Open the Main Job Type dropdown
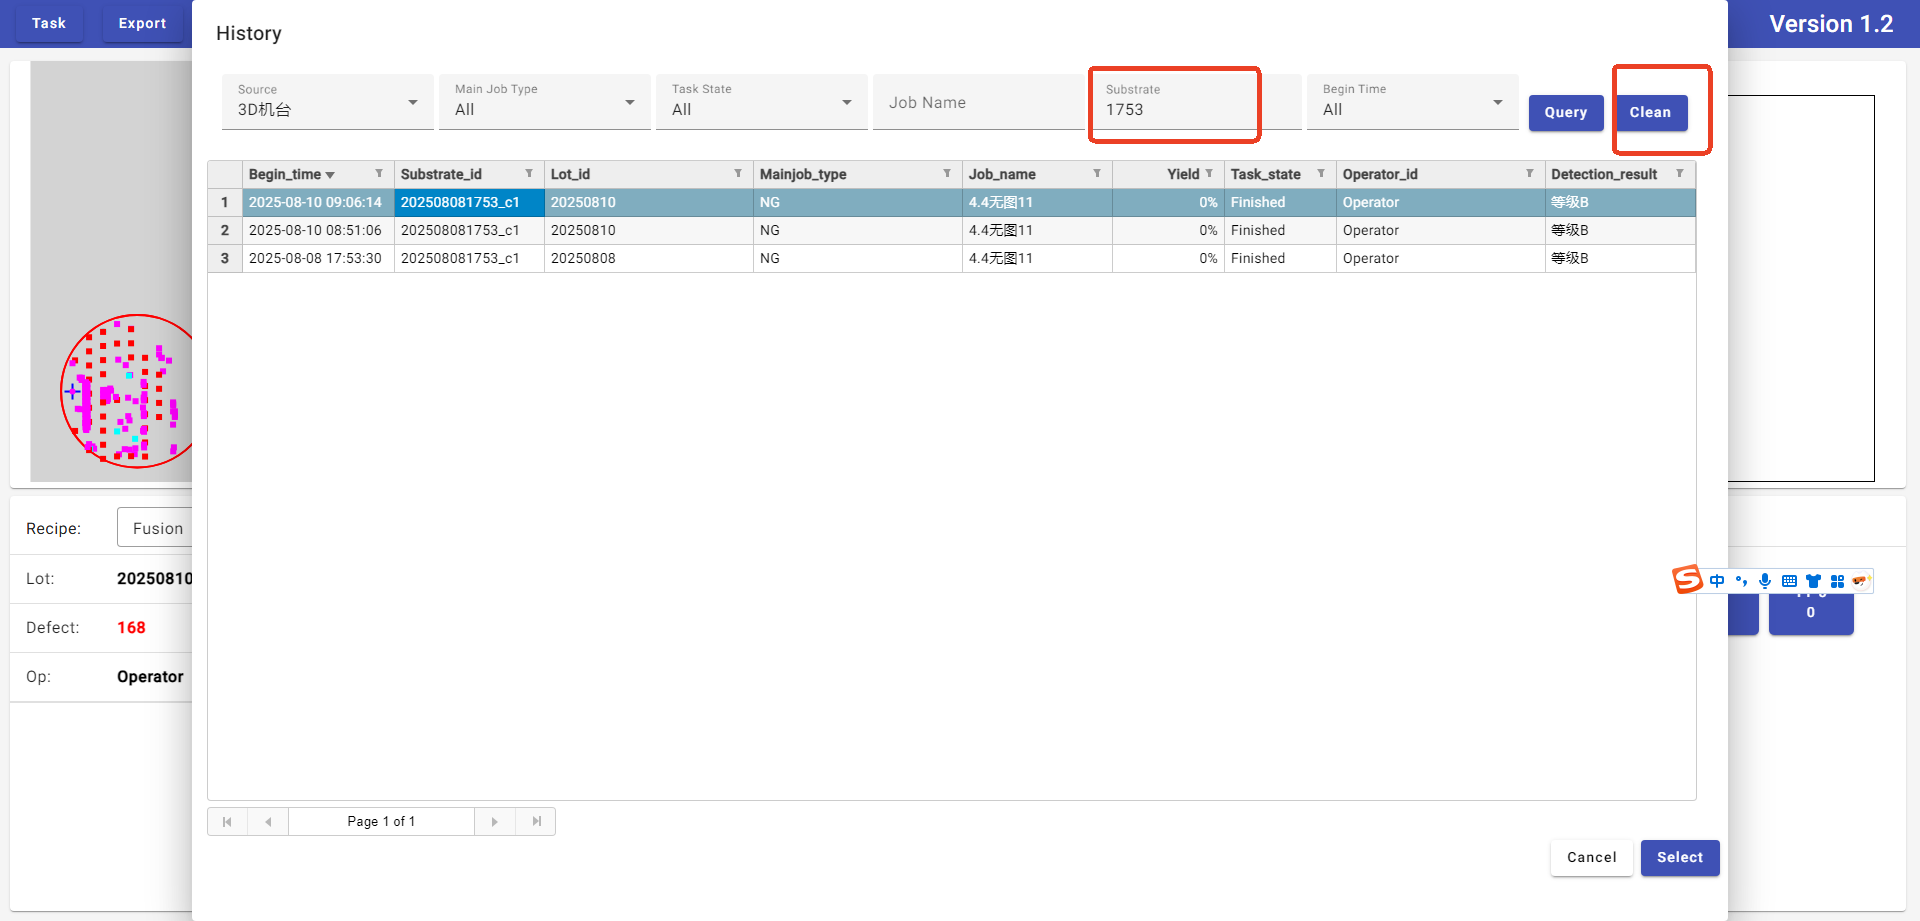 (x=630, y=103)
